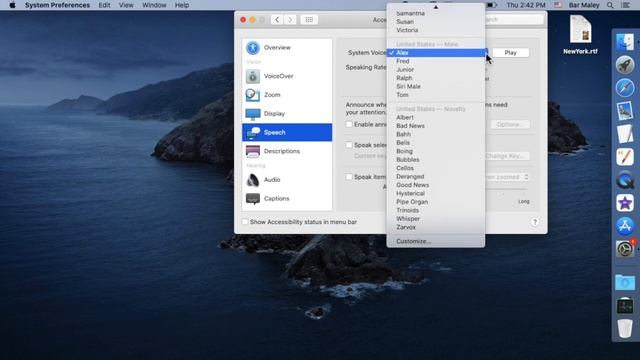Pick the Albert novelty voice
The image size is (640, 360).
tap(436, 118)
